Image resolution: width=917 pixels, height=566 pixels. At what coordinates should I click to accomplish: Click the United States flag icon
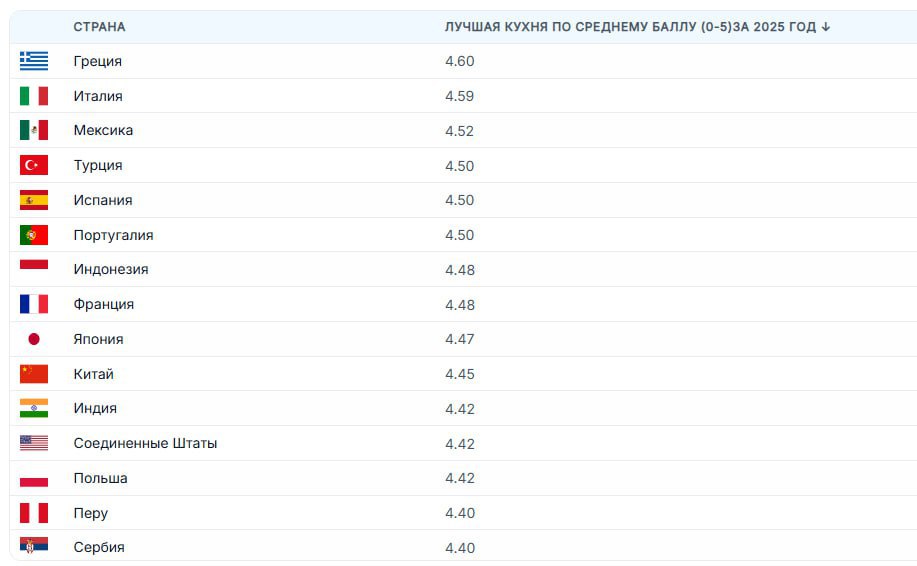[34, 443]
